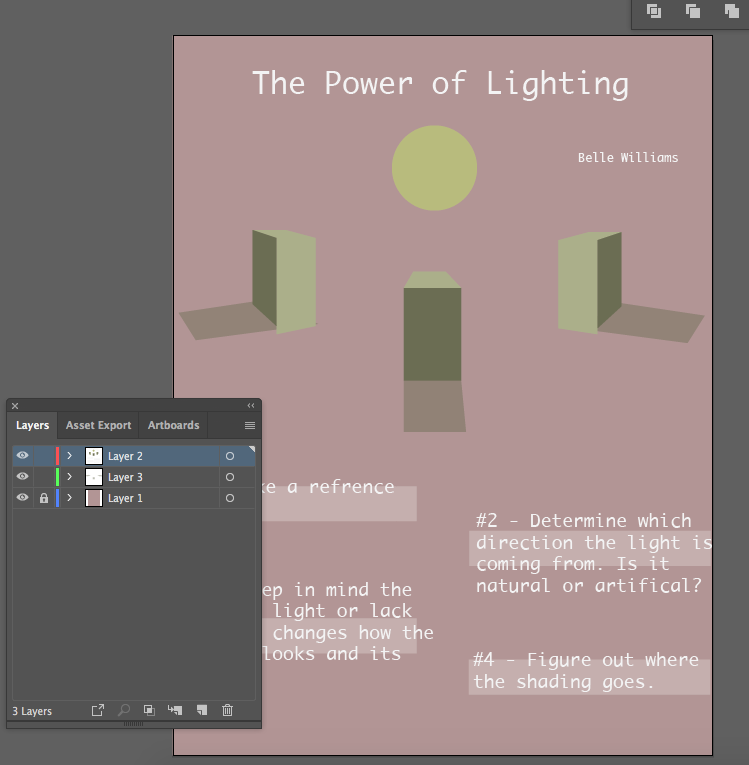Screen dimensions: 749x765
Task: Toggle visibility of Layer 3
Action: pyautogui.click(x=22, y=477)
